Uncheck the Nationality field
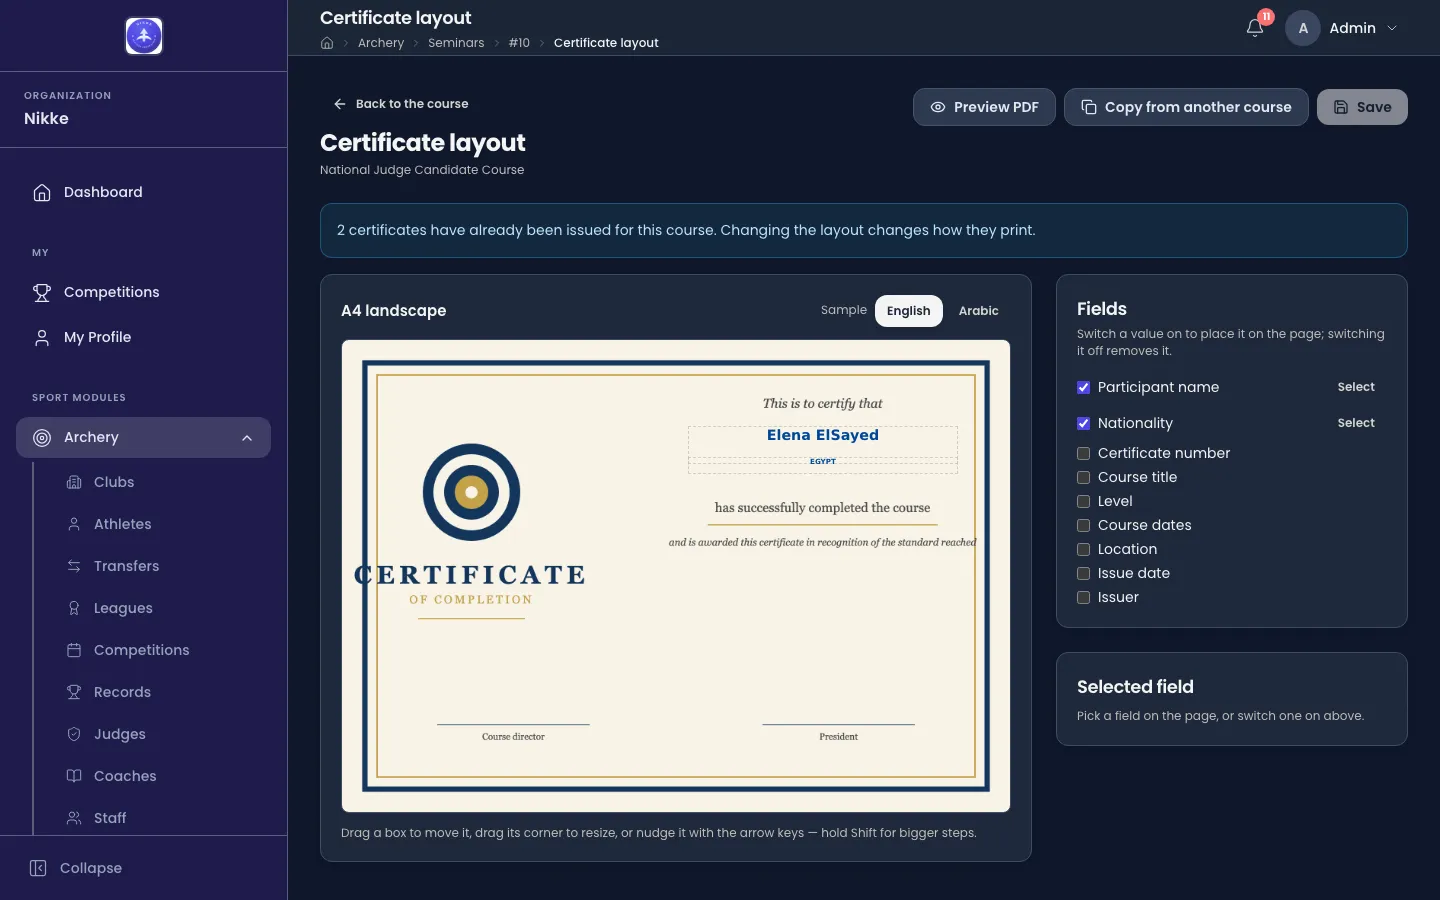This screenshot has width=1440, height=900. (x=1083, y=423)
